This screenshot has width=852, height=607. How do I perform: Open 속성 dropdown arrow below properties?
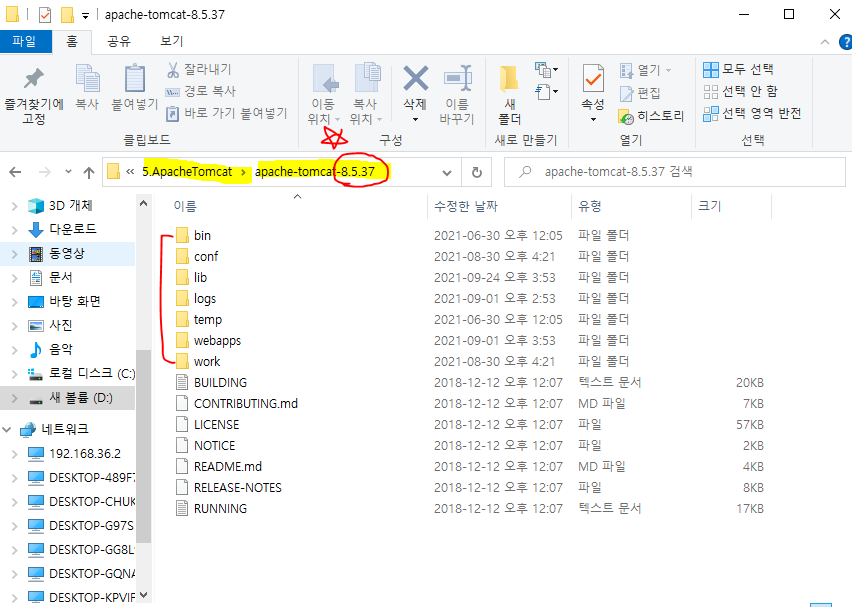tap(593, 119)
